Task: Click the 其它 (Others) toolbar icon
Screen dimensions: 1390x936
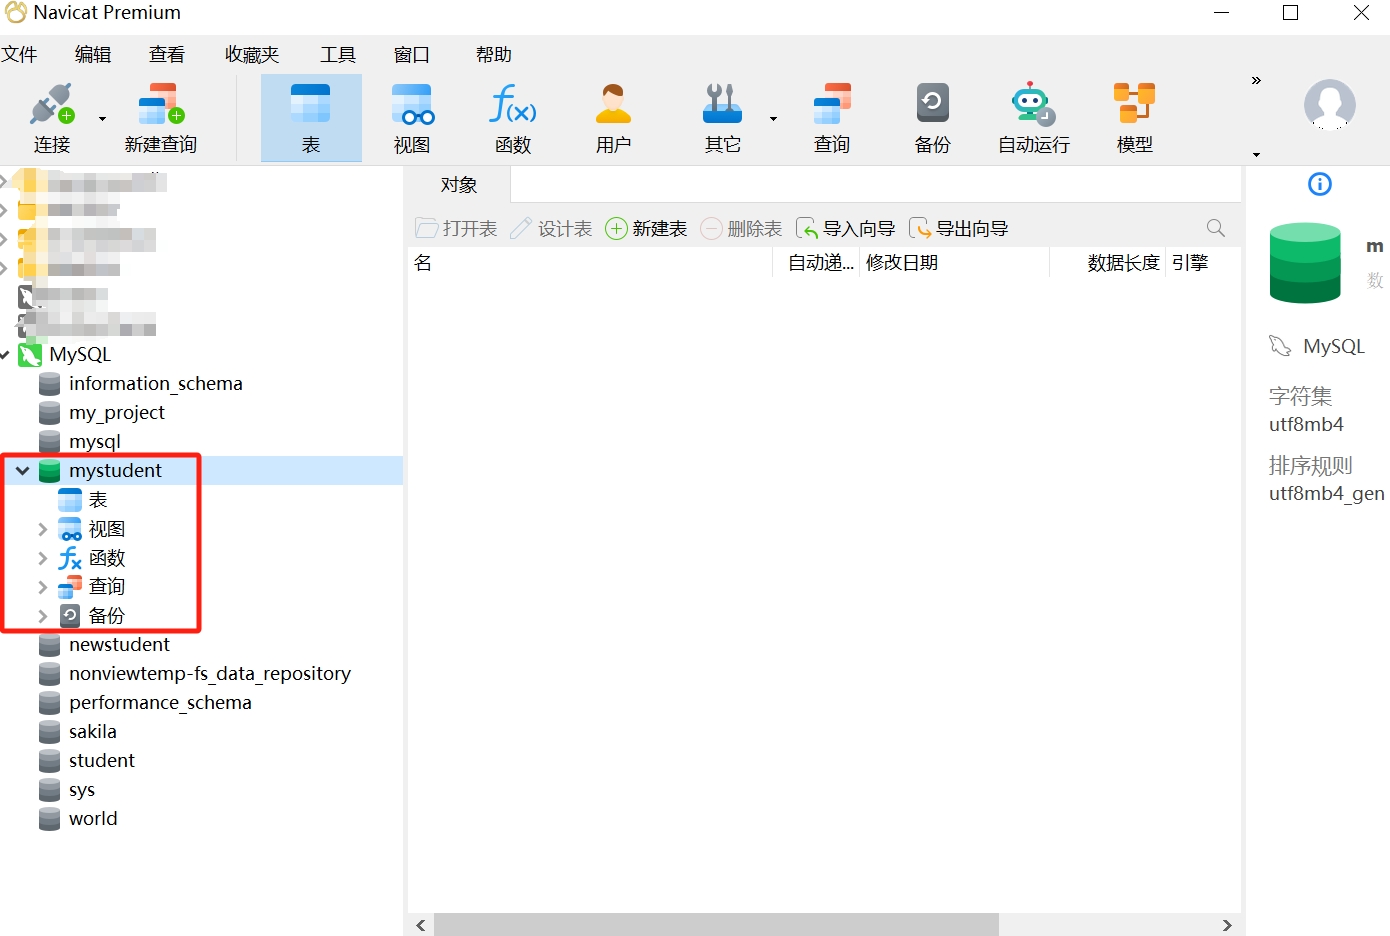Action: click(x=722, y=115)
